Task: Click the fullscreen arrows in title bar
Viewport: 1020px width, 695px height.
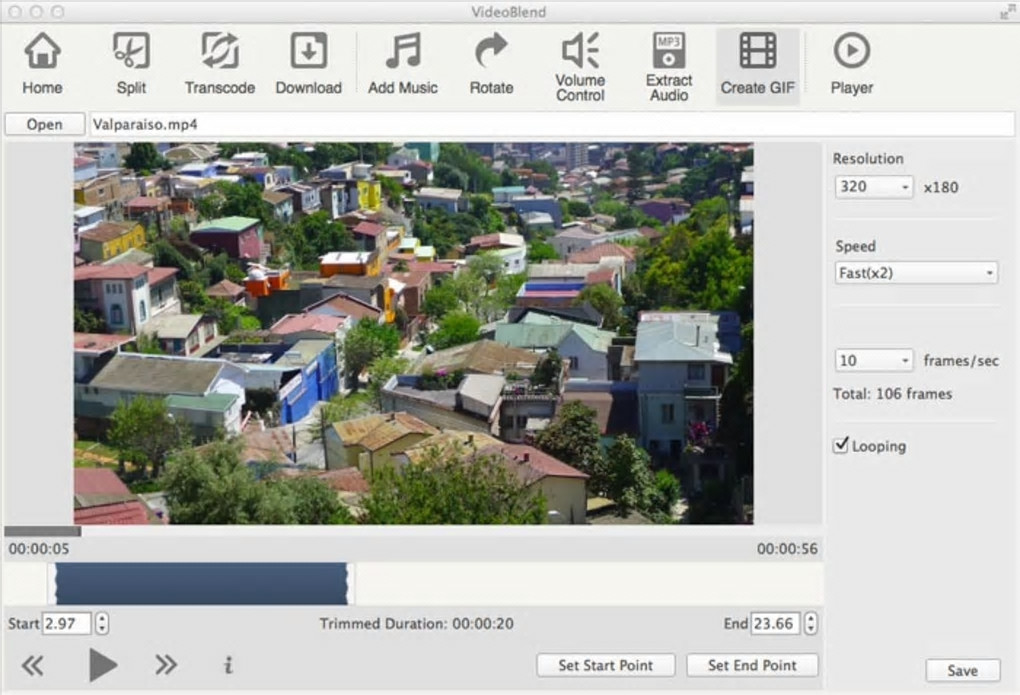Action: [x=1007, y=12]
